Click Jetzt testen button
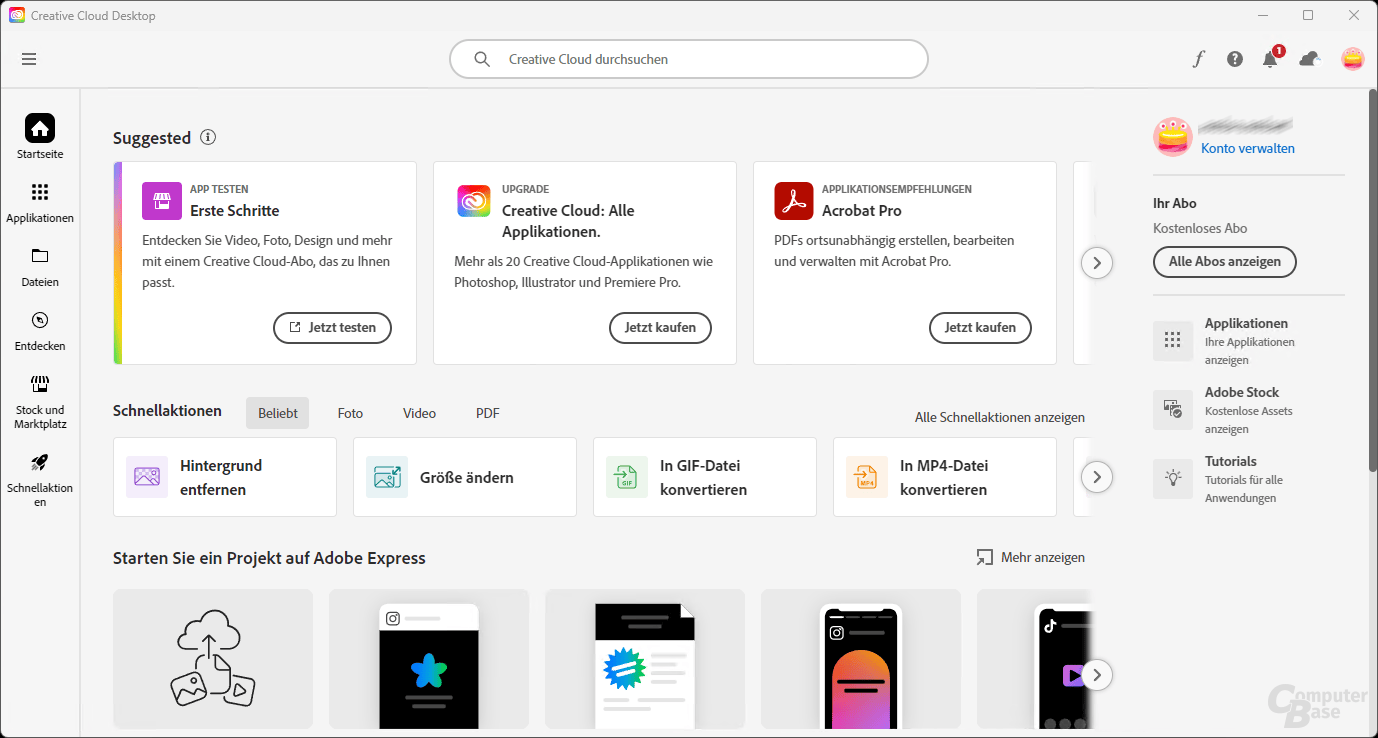Screen dimensions: 1378x738 pos(332,327)
